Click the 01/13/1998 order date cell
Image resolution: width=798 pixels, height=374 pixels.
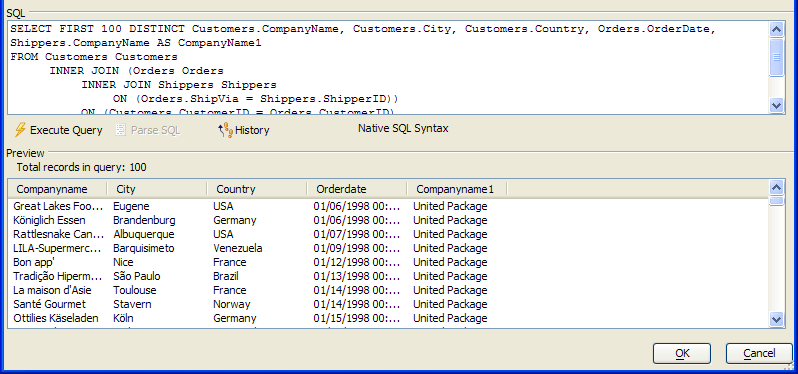(357, 276)
